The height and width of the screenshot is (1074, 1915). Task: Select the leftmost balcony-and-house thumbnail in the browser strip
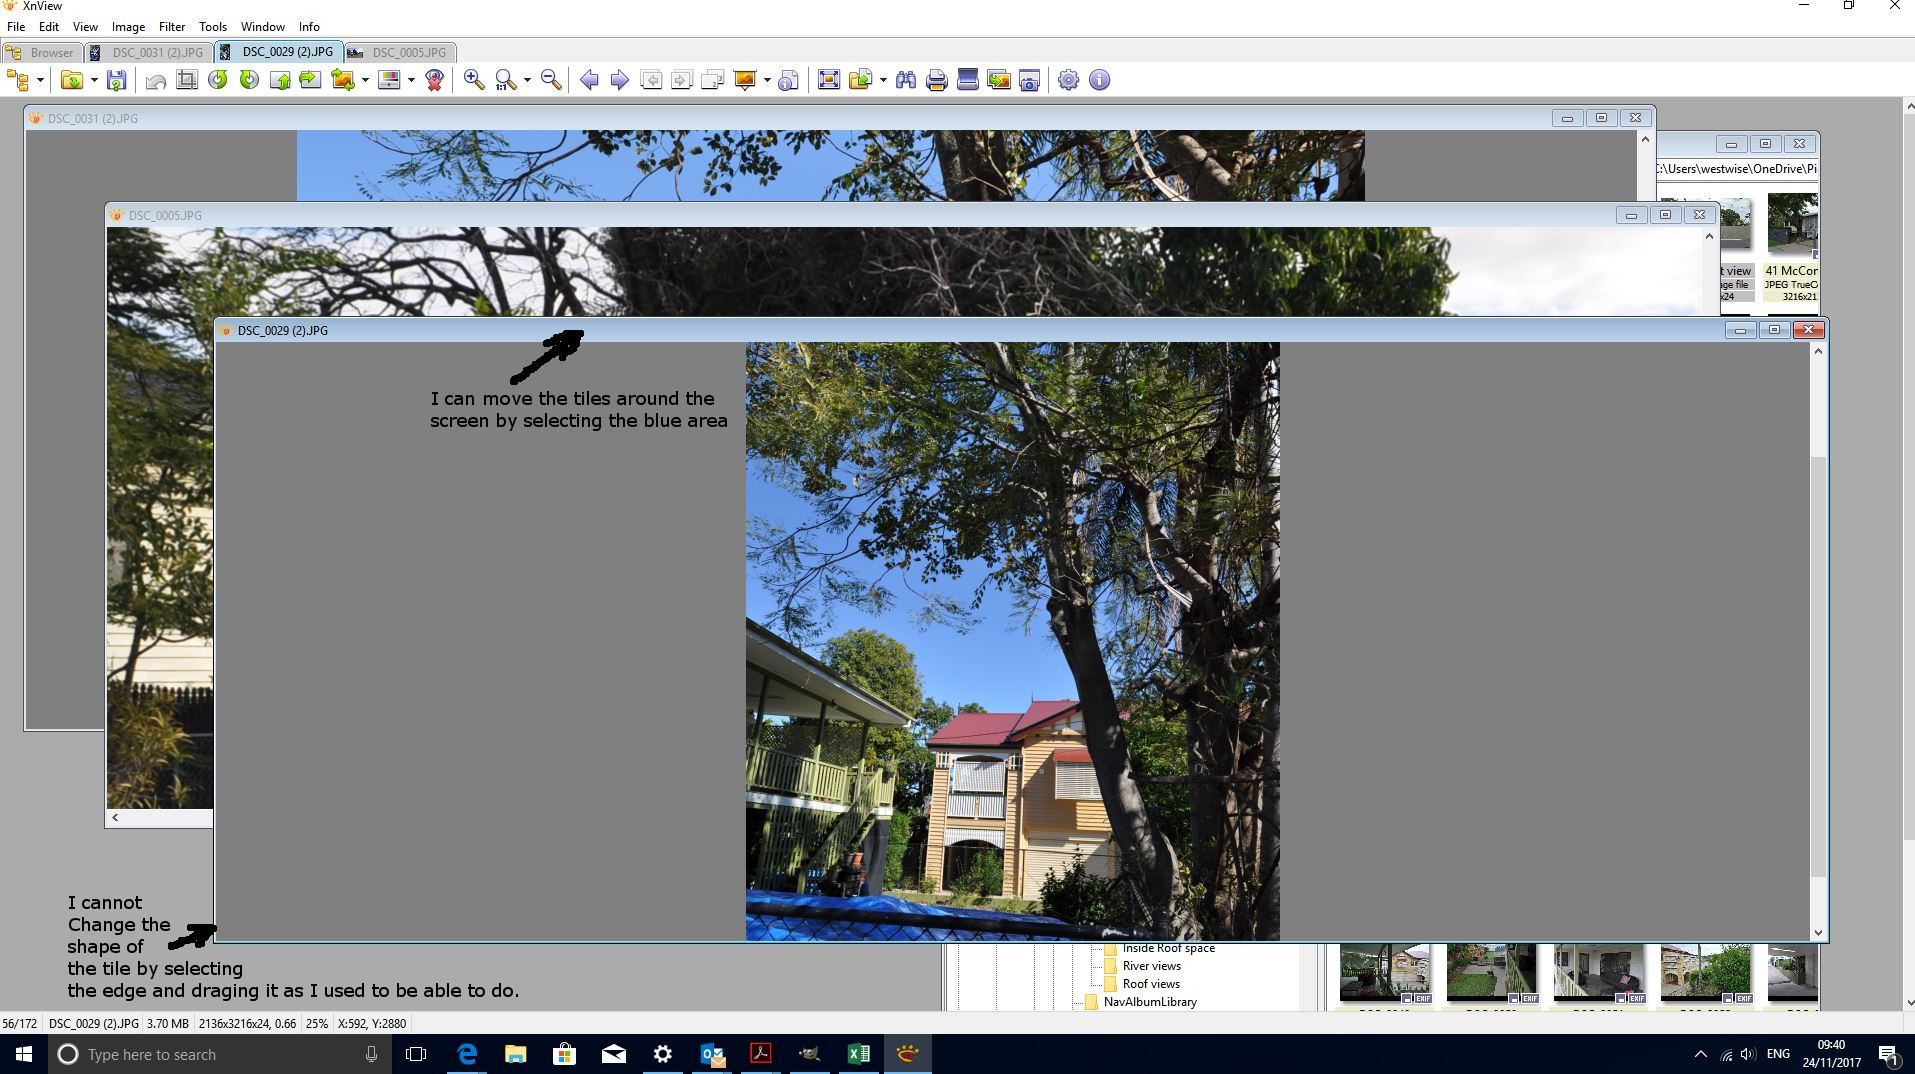click(1384, 972)
